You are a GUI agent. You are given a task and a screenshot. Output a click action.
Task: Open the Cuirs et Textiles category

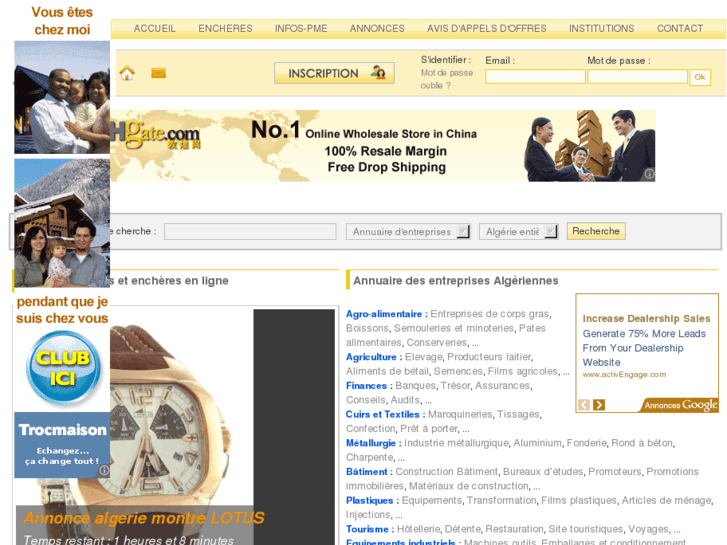click(x=385, y=415)
